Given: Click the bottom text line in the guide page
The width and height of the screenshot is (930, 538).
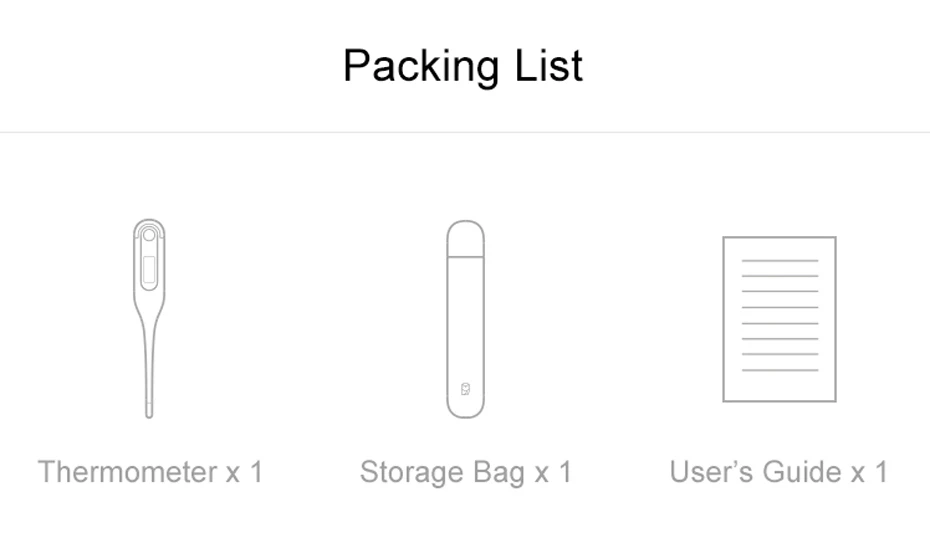Looking at the screenshot, I should 780,370.
